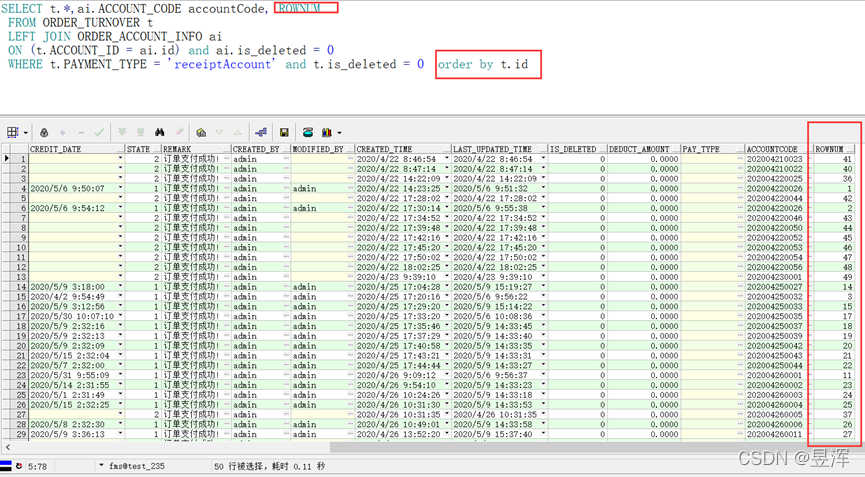This screenshot has height=477, width=865.
Task: Click the left arrow of the horizontal scrollbar
Action: (x=7, y=447)
